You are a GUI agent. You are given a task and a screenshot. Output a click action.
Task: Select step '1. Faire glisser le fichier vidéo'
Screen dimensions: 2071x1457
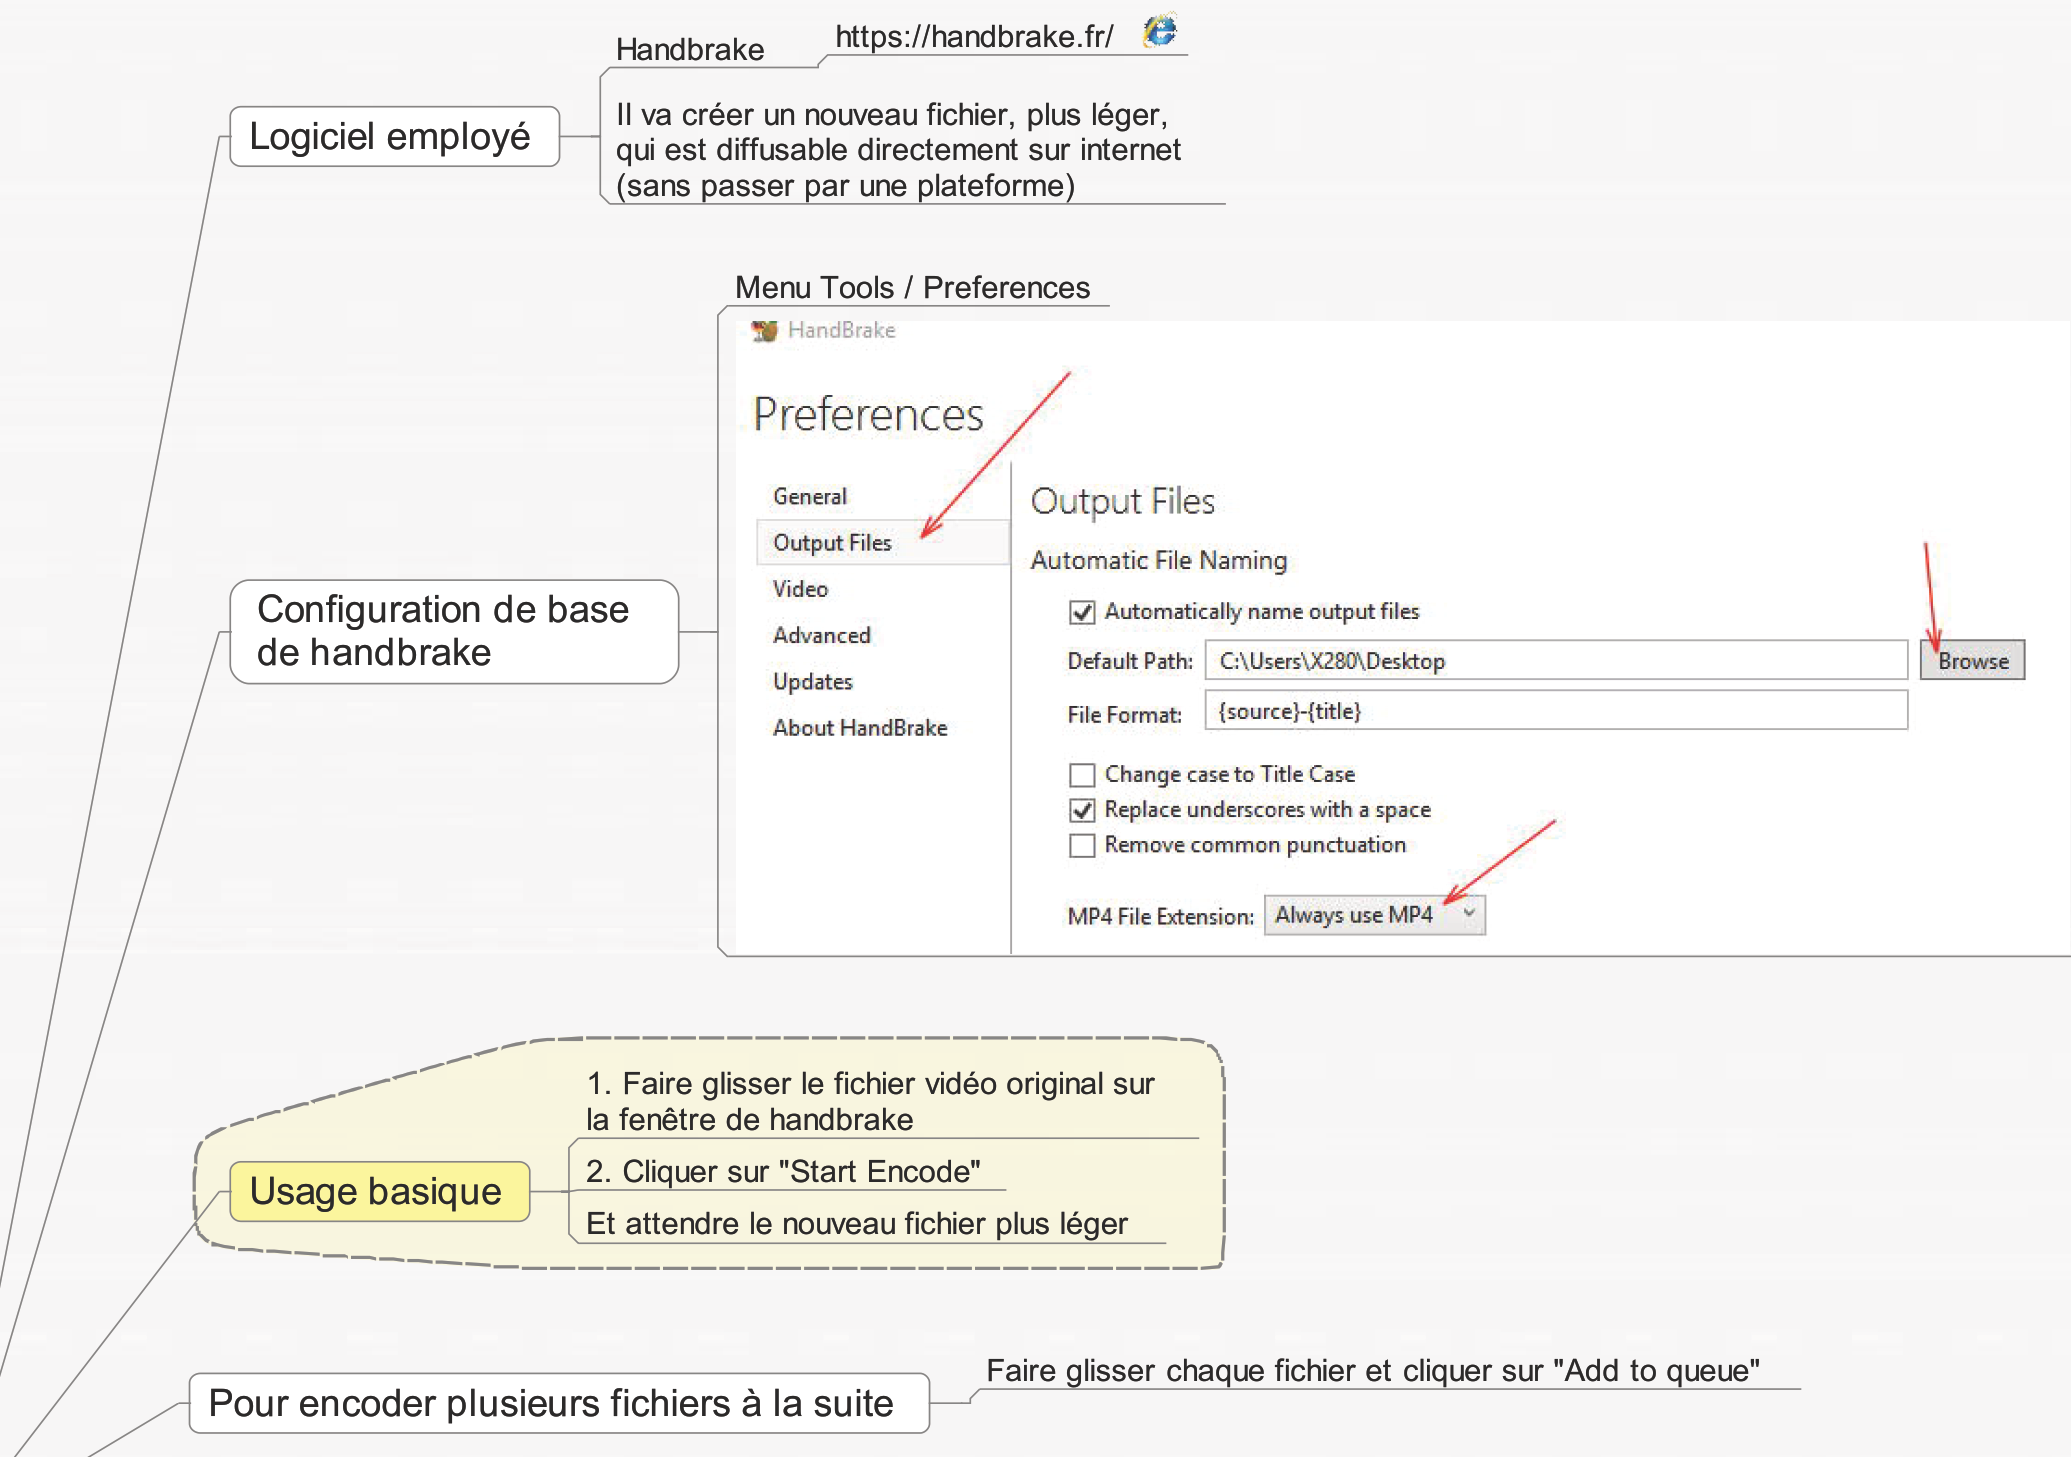[870, 1102]
